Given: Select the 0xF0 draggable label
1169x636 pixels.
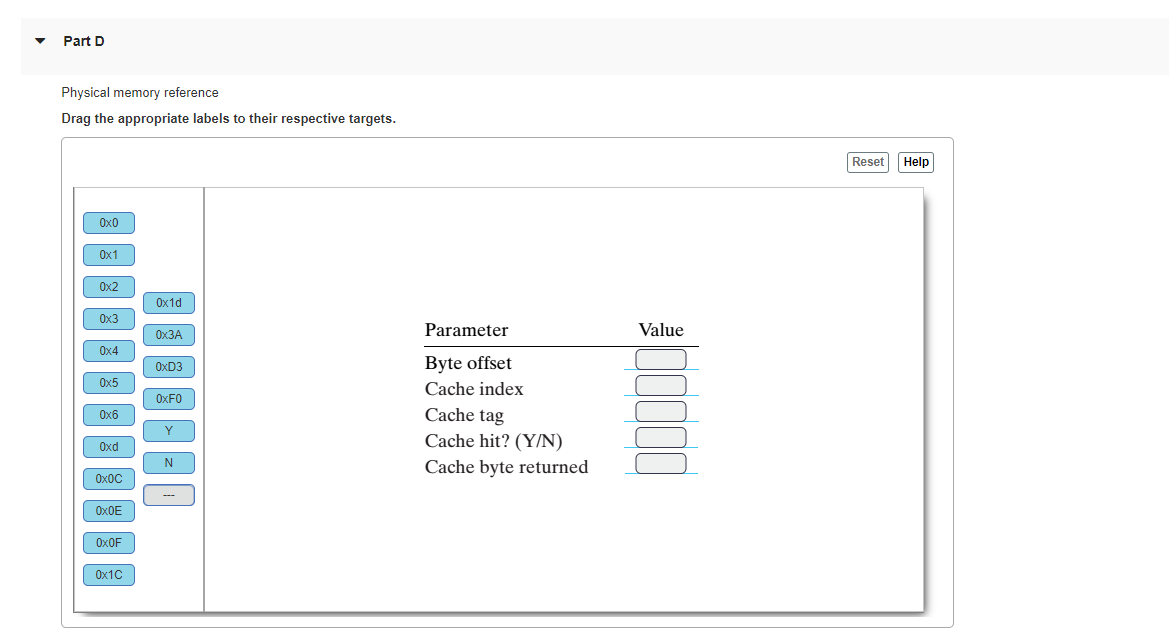Looking at the screenshot, I should 168,398.
